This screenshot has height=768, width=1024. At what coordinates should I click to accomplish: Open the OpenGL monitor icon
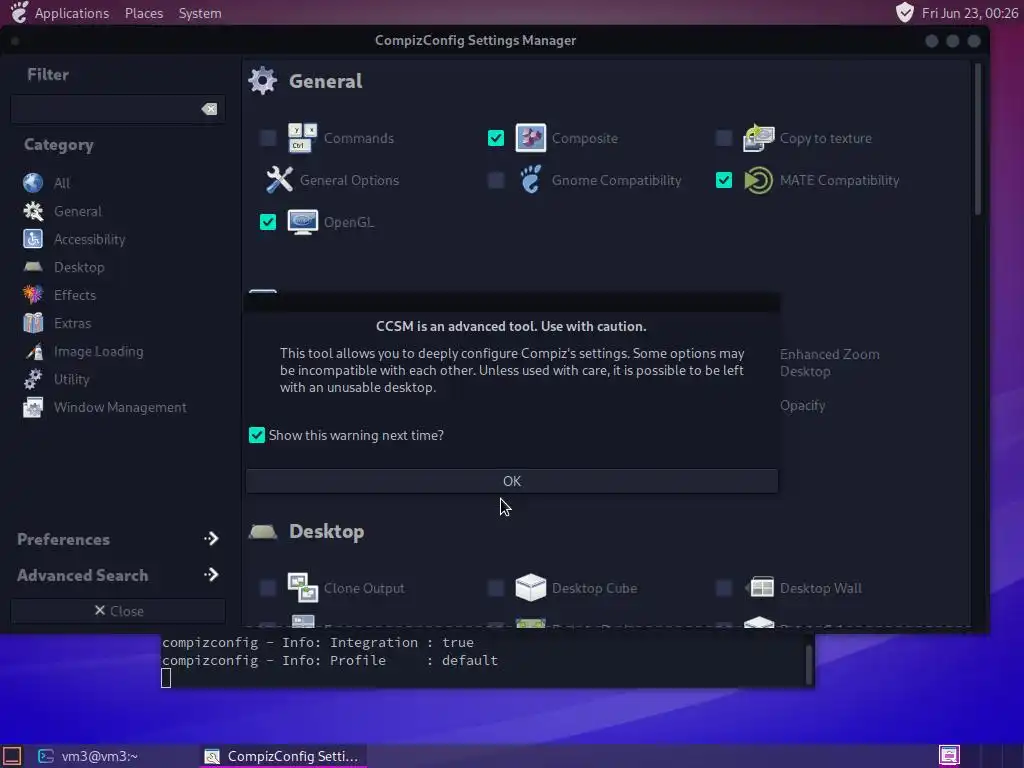click(x=302, y=222)
